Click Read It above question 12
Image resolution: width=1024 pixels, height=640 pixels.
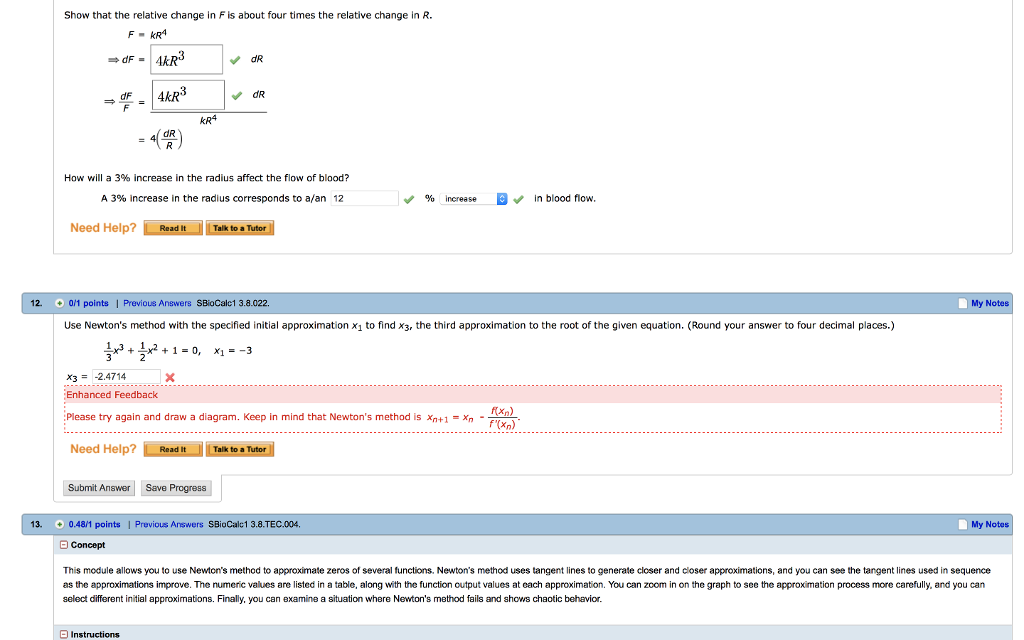click(173, 228)
